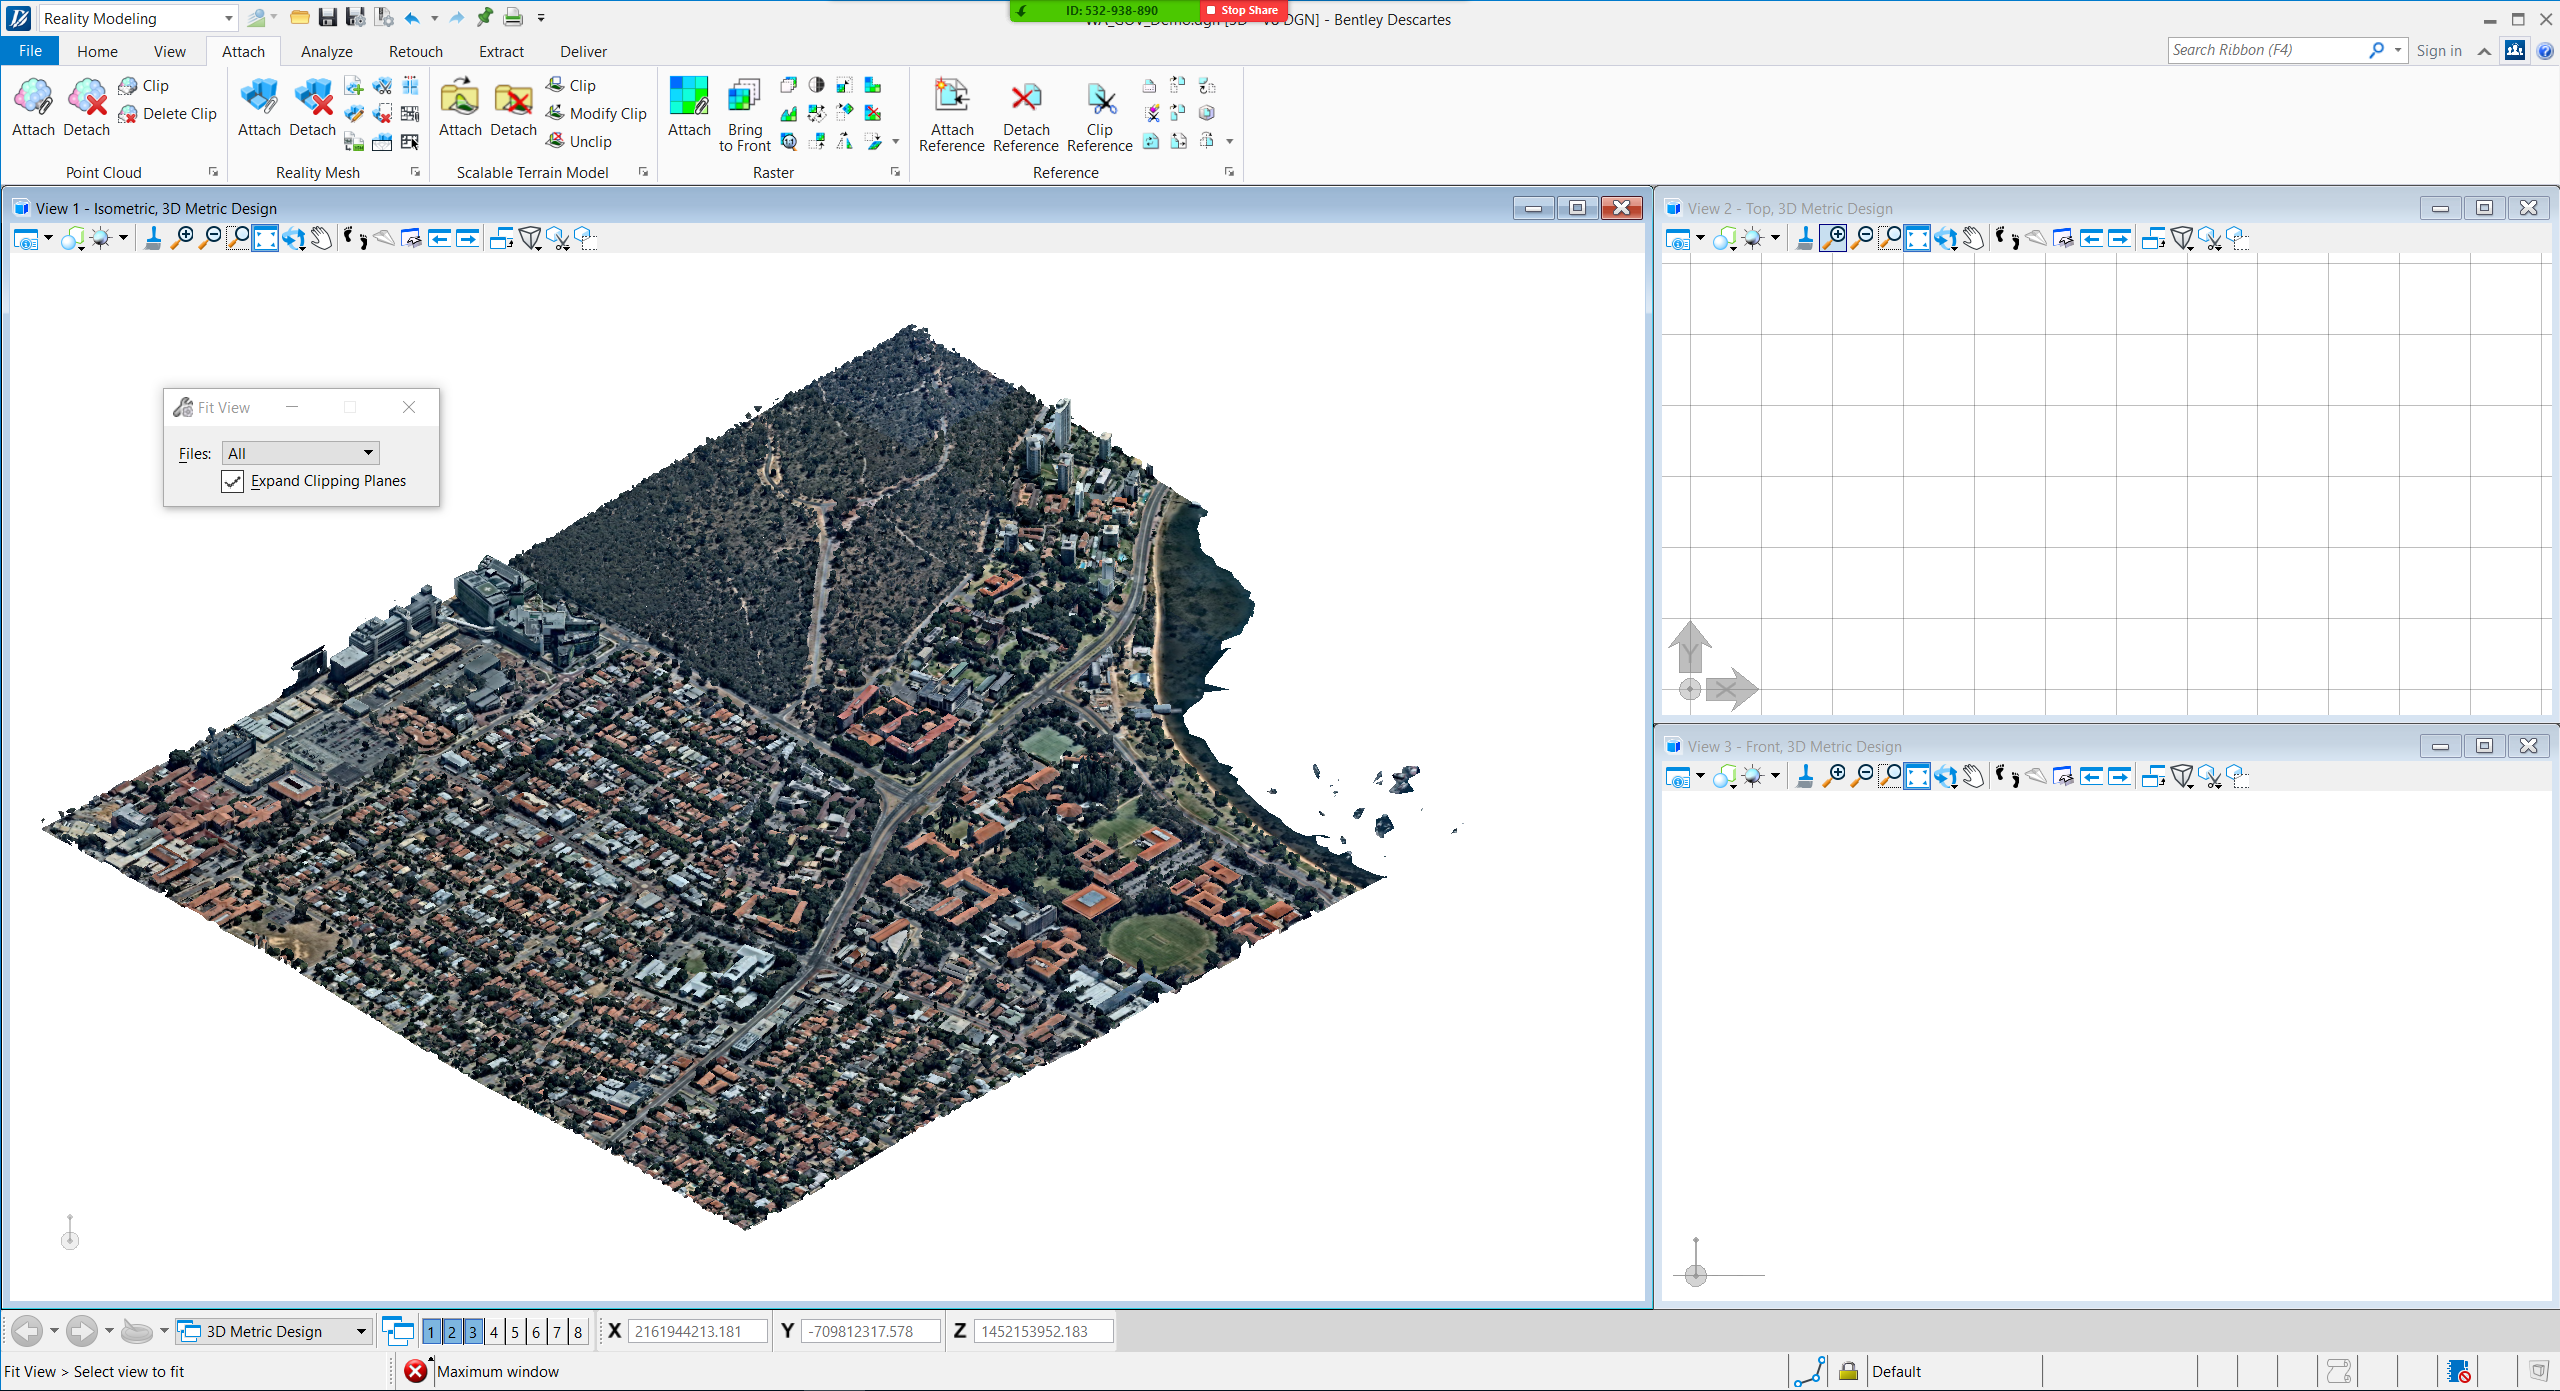The image size is (2560, 1391).
Task: Click Window Area zoom tool in View 1
Action: [x=238, y=238]
